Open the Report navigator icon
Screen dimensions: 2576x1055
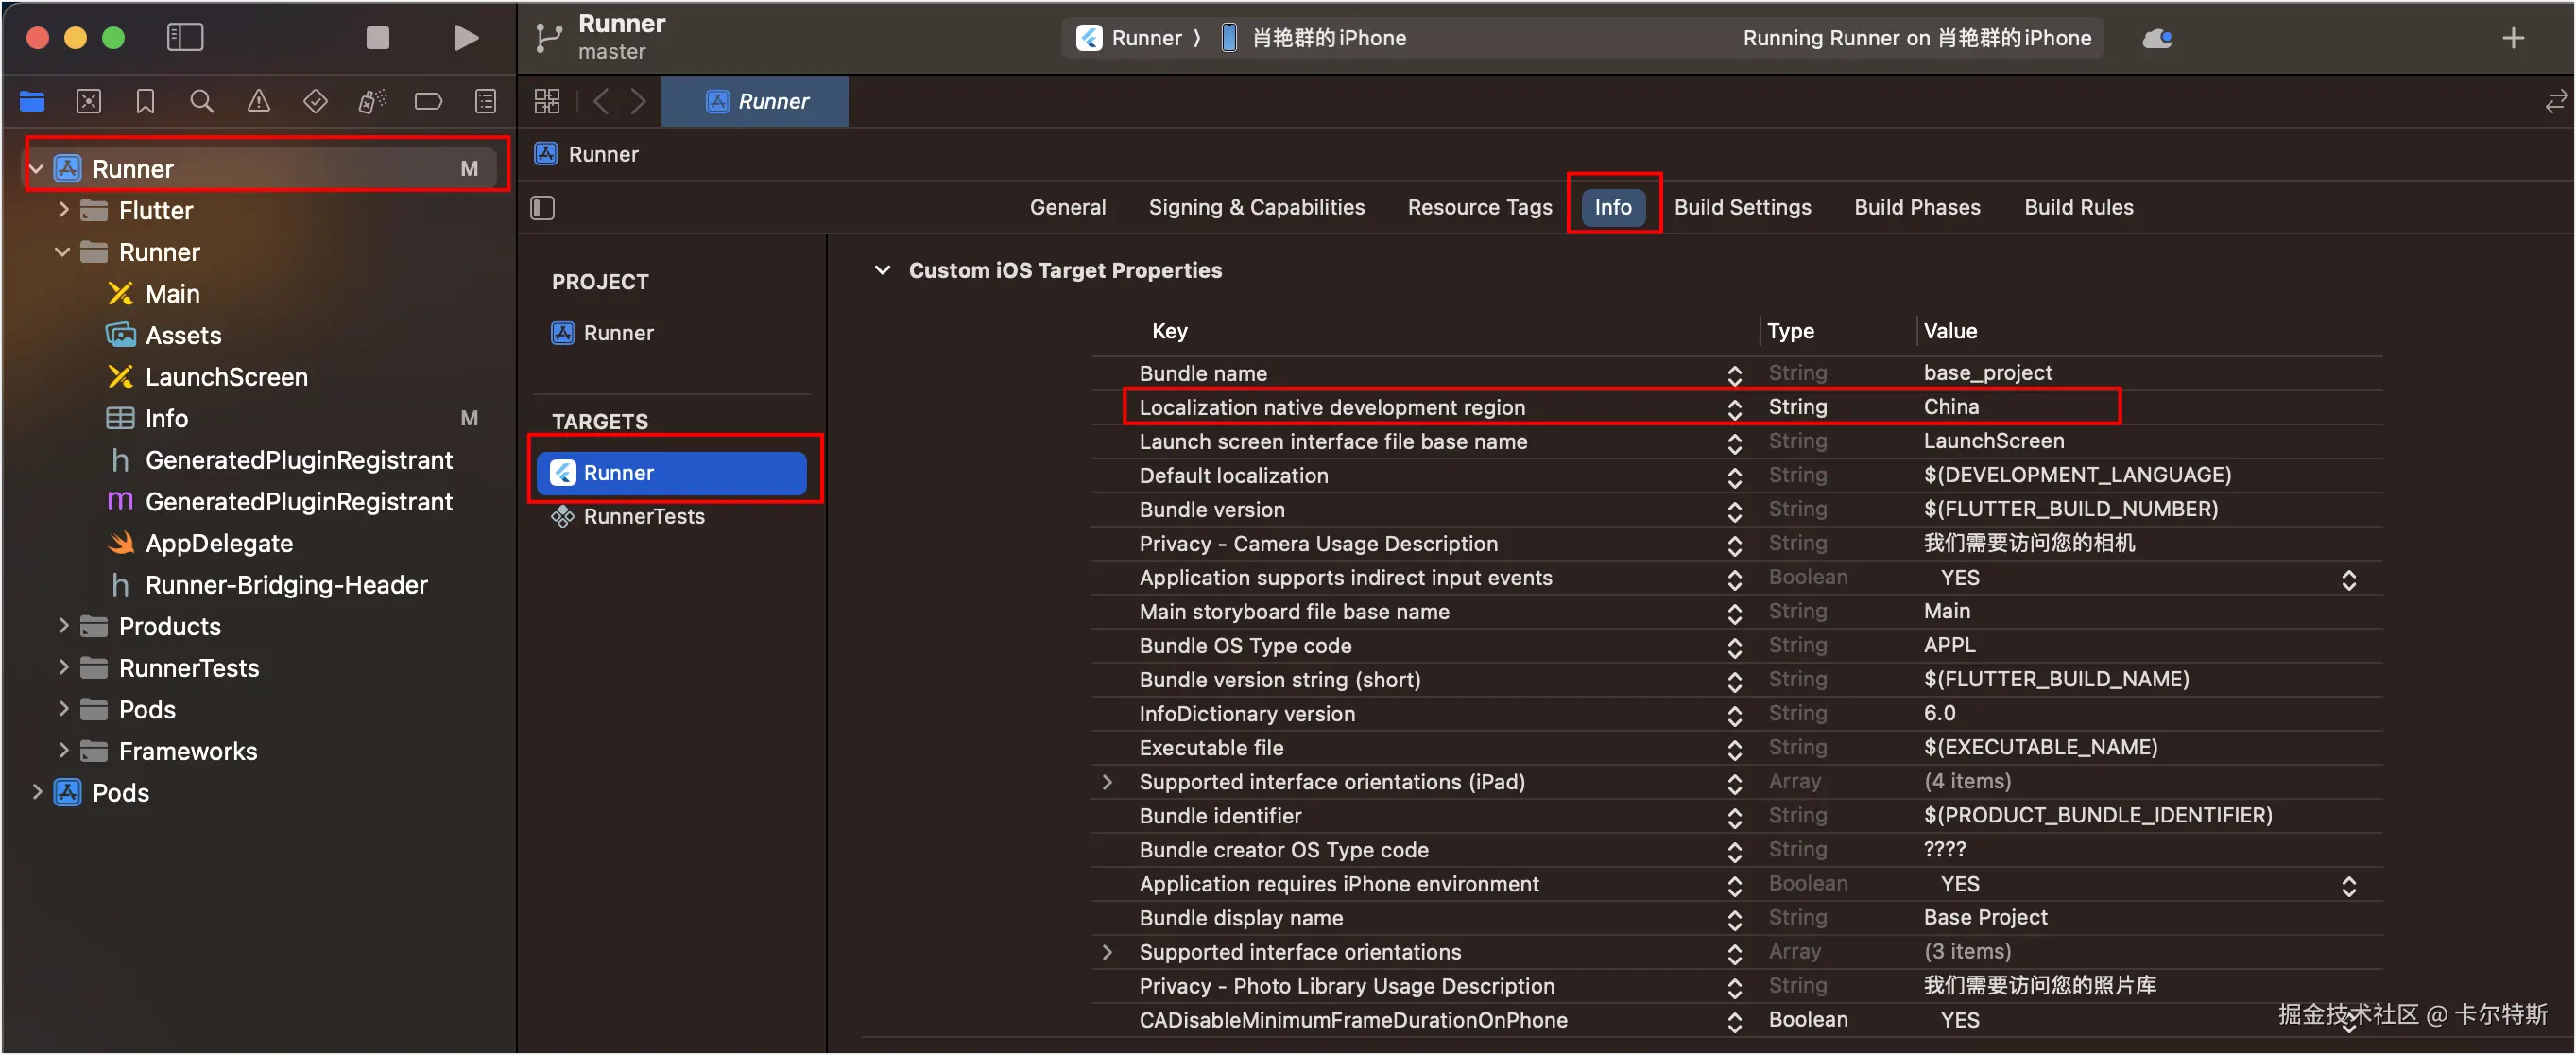[x=486, y=101]
